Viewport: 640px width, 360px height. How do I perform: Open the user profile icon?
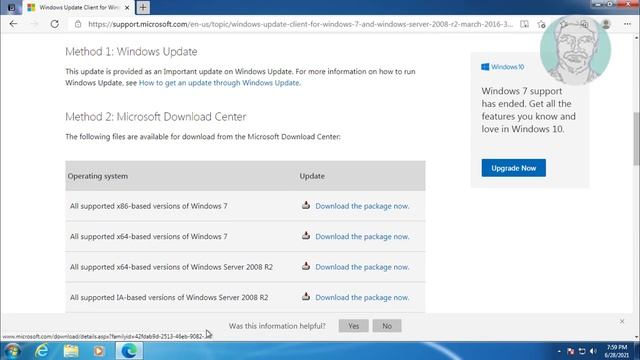pyautogui.click(x=606, y=24)
